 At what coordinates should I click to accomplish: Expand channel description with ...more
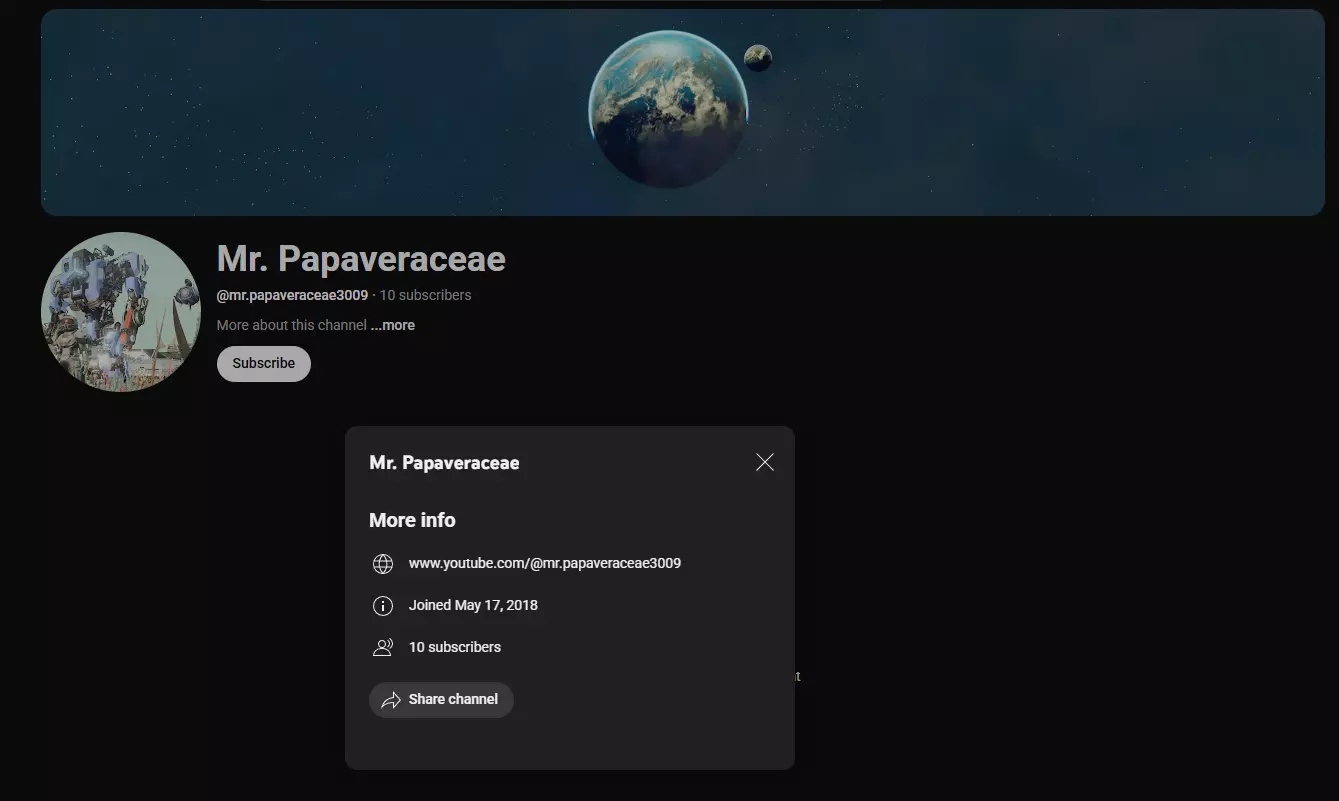(393, 325)
